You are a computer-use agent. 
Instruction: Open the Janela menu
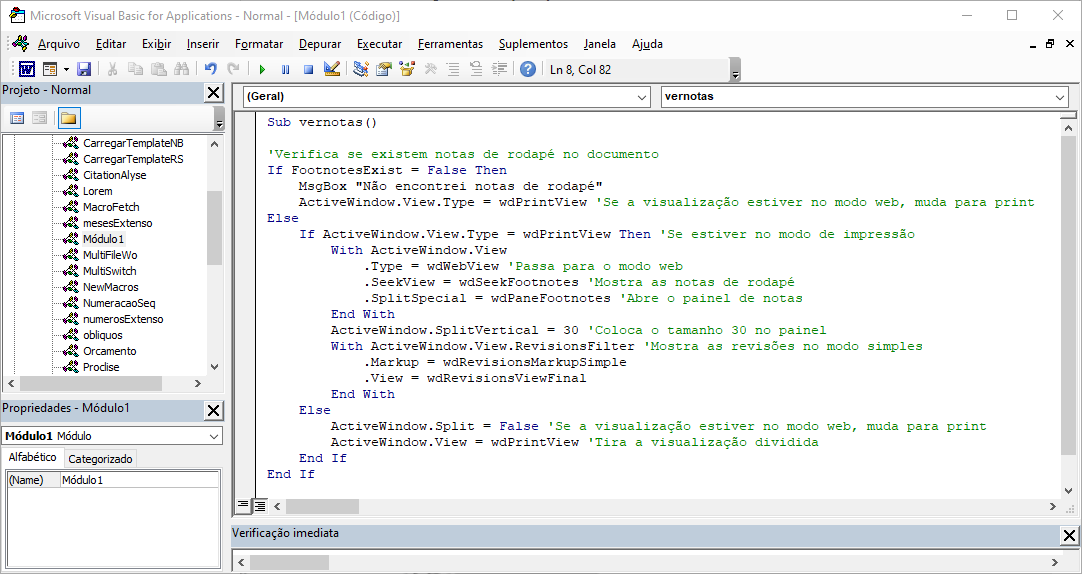pos(600,44)
